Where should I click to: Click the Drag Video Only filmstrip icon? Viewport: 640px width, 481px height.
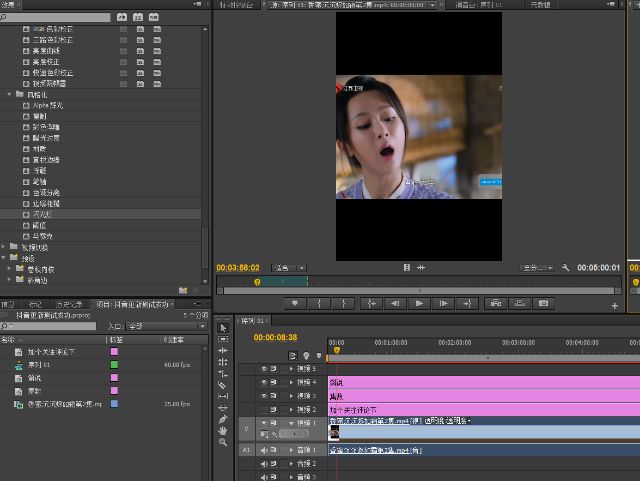[407, 267]
